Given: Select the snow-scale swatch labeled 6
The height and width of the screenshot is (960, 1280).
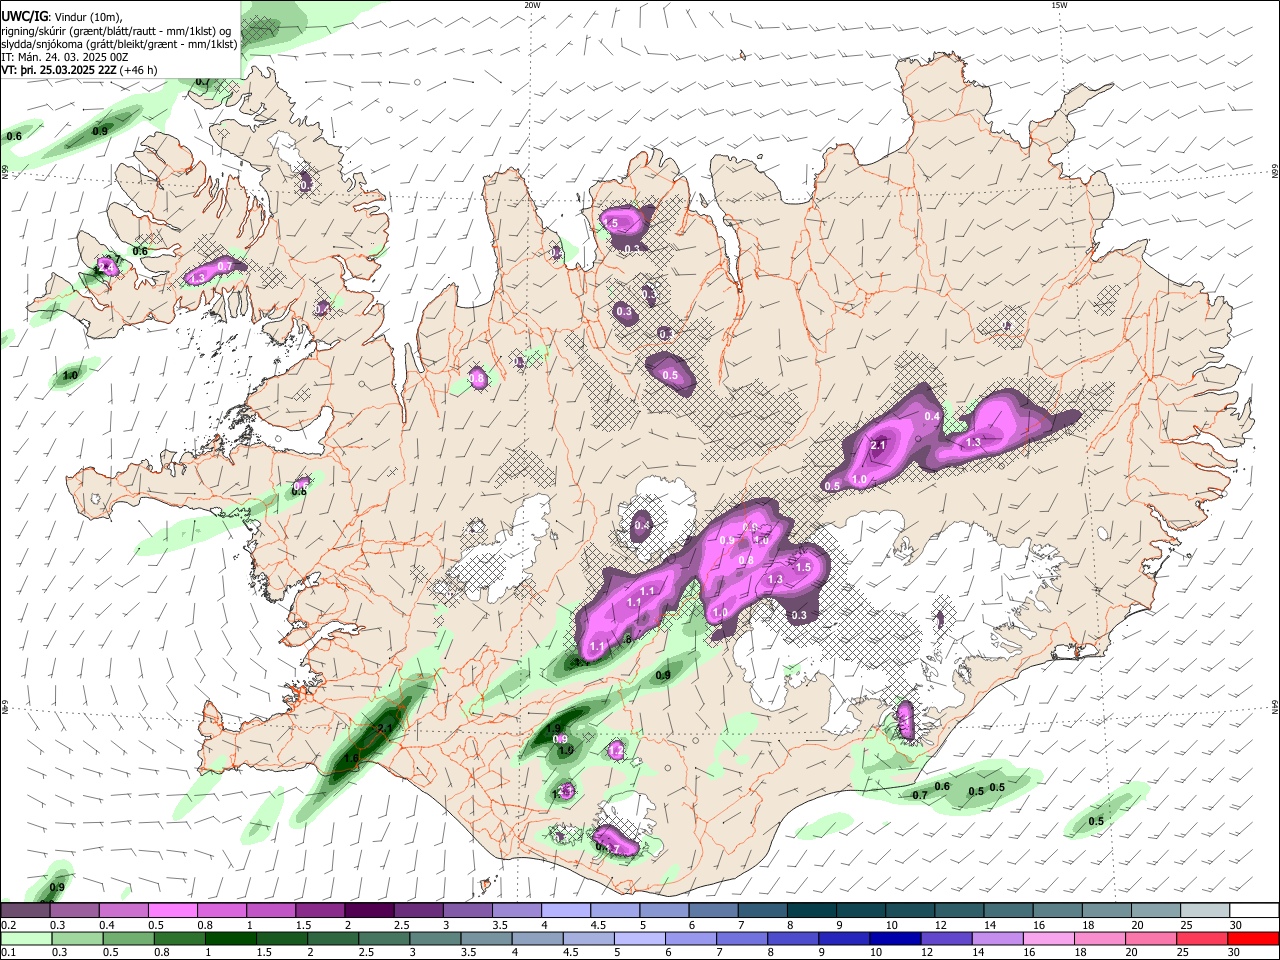Looking at the screenshot, I should [713, 910].
